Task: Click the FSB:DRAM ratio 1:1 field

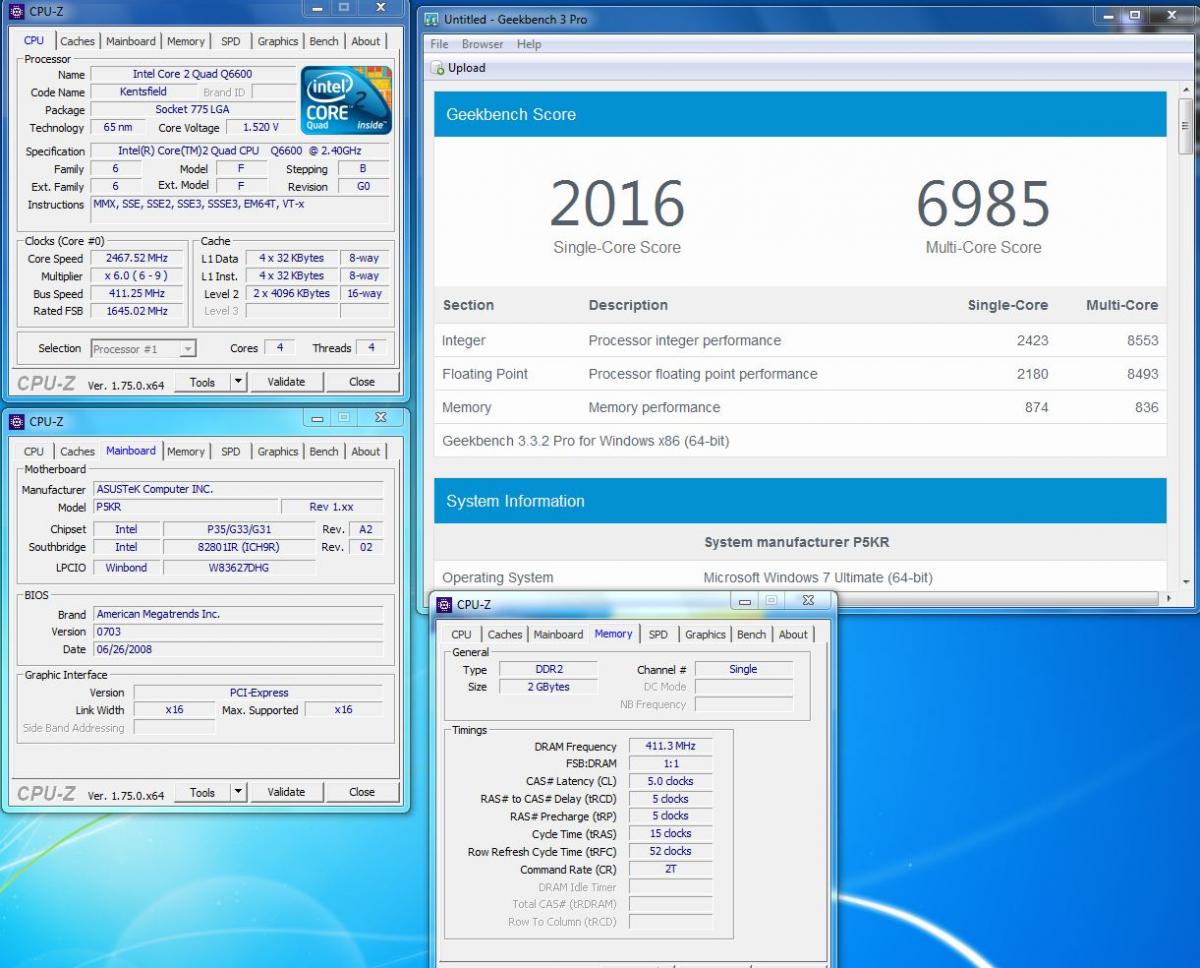Action: click(671, 764)
